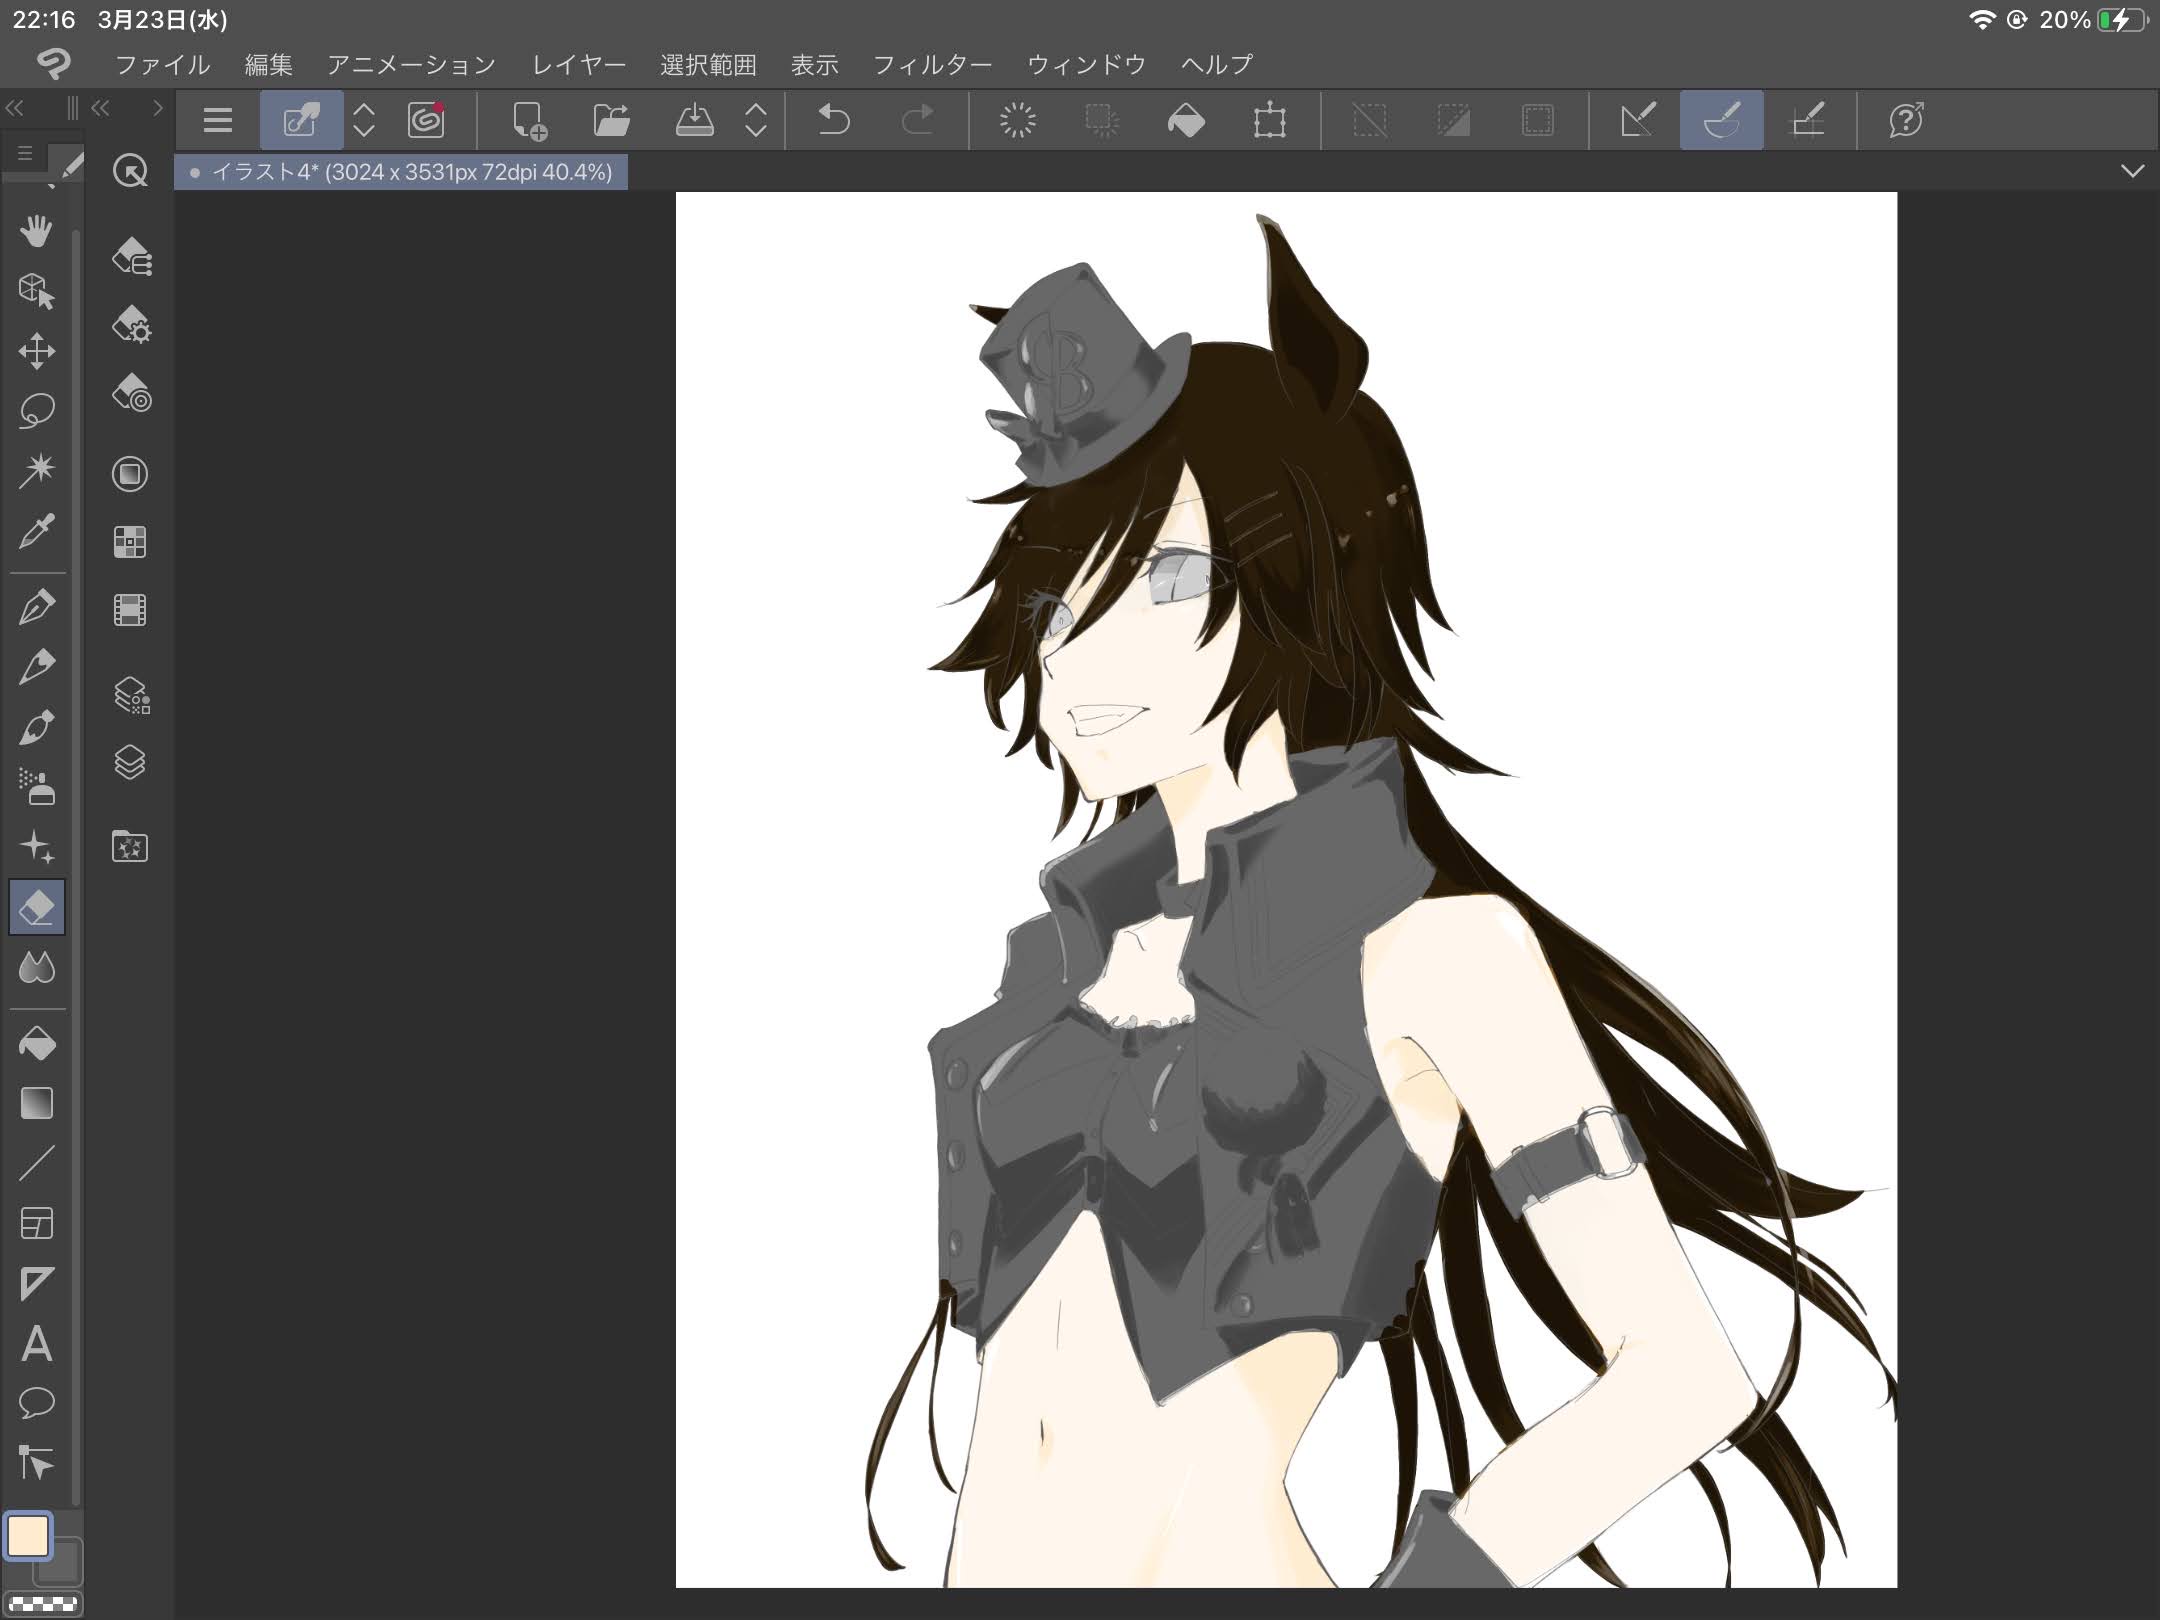Select the Text tool
Viewport: 2160px width, 1620px height.
pyautogui.click(x=37, y=1343)
